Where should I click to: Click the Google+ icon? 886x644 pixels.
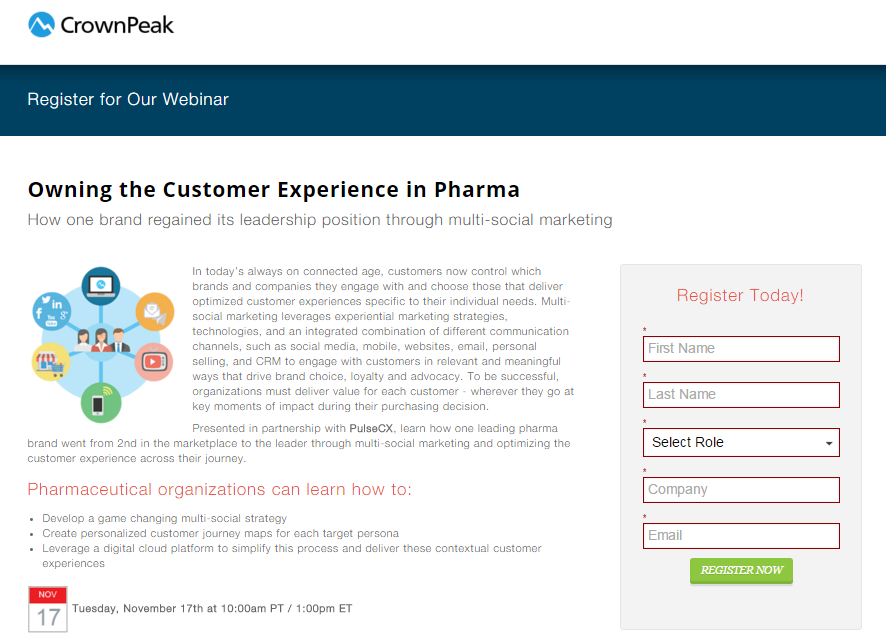tap(64, 315)
